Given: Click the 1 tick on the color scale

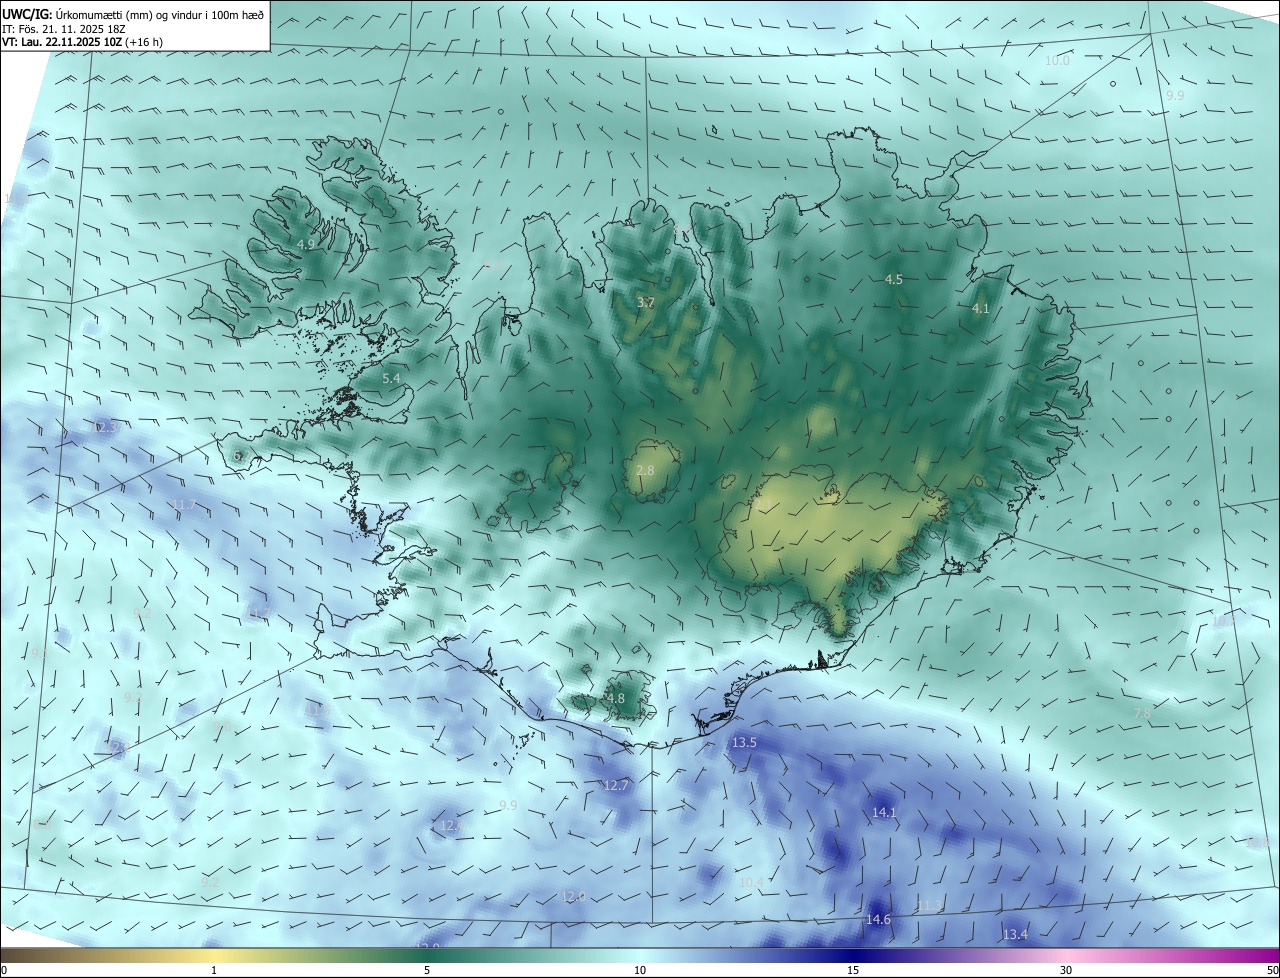Looking at the screenshot, I should (x=214, y=971).
